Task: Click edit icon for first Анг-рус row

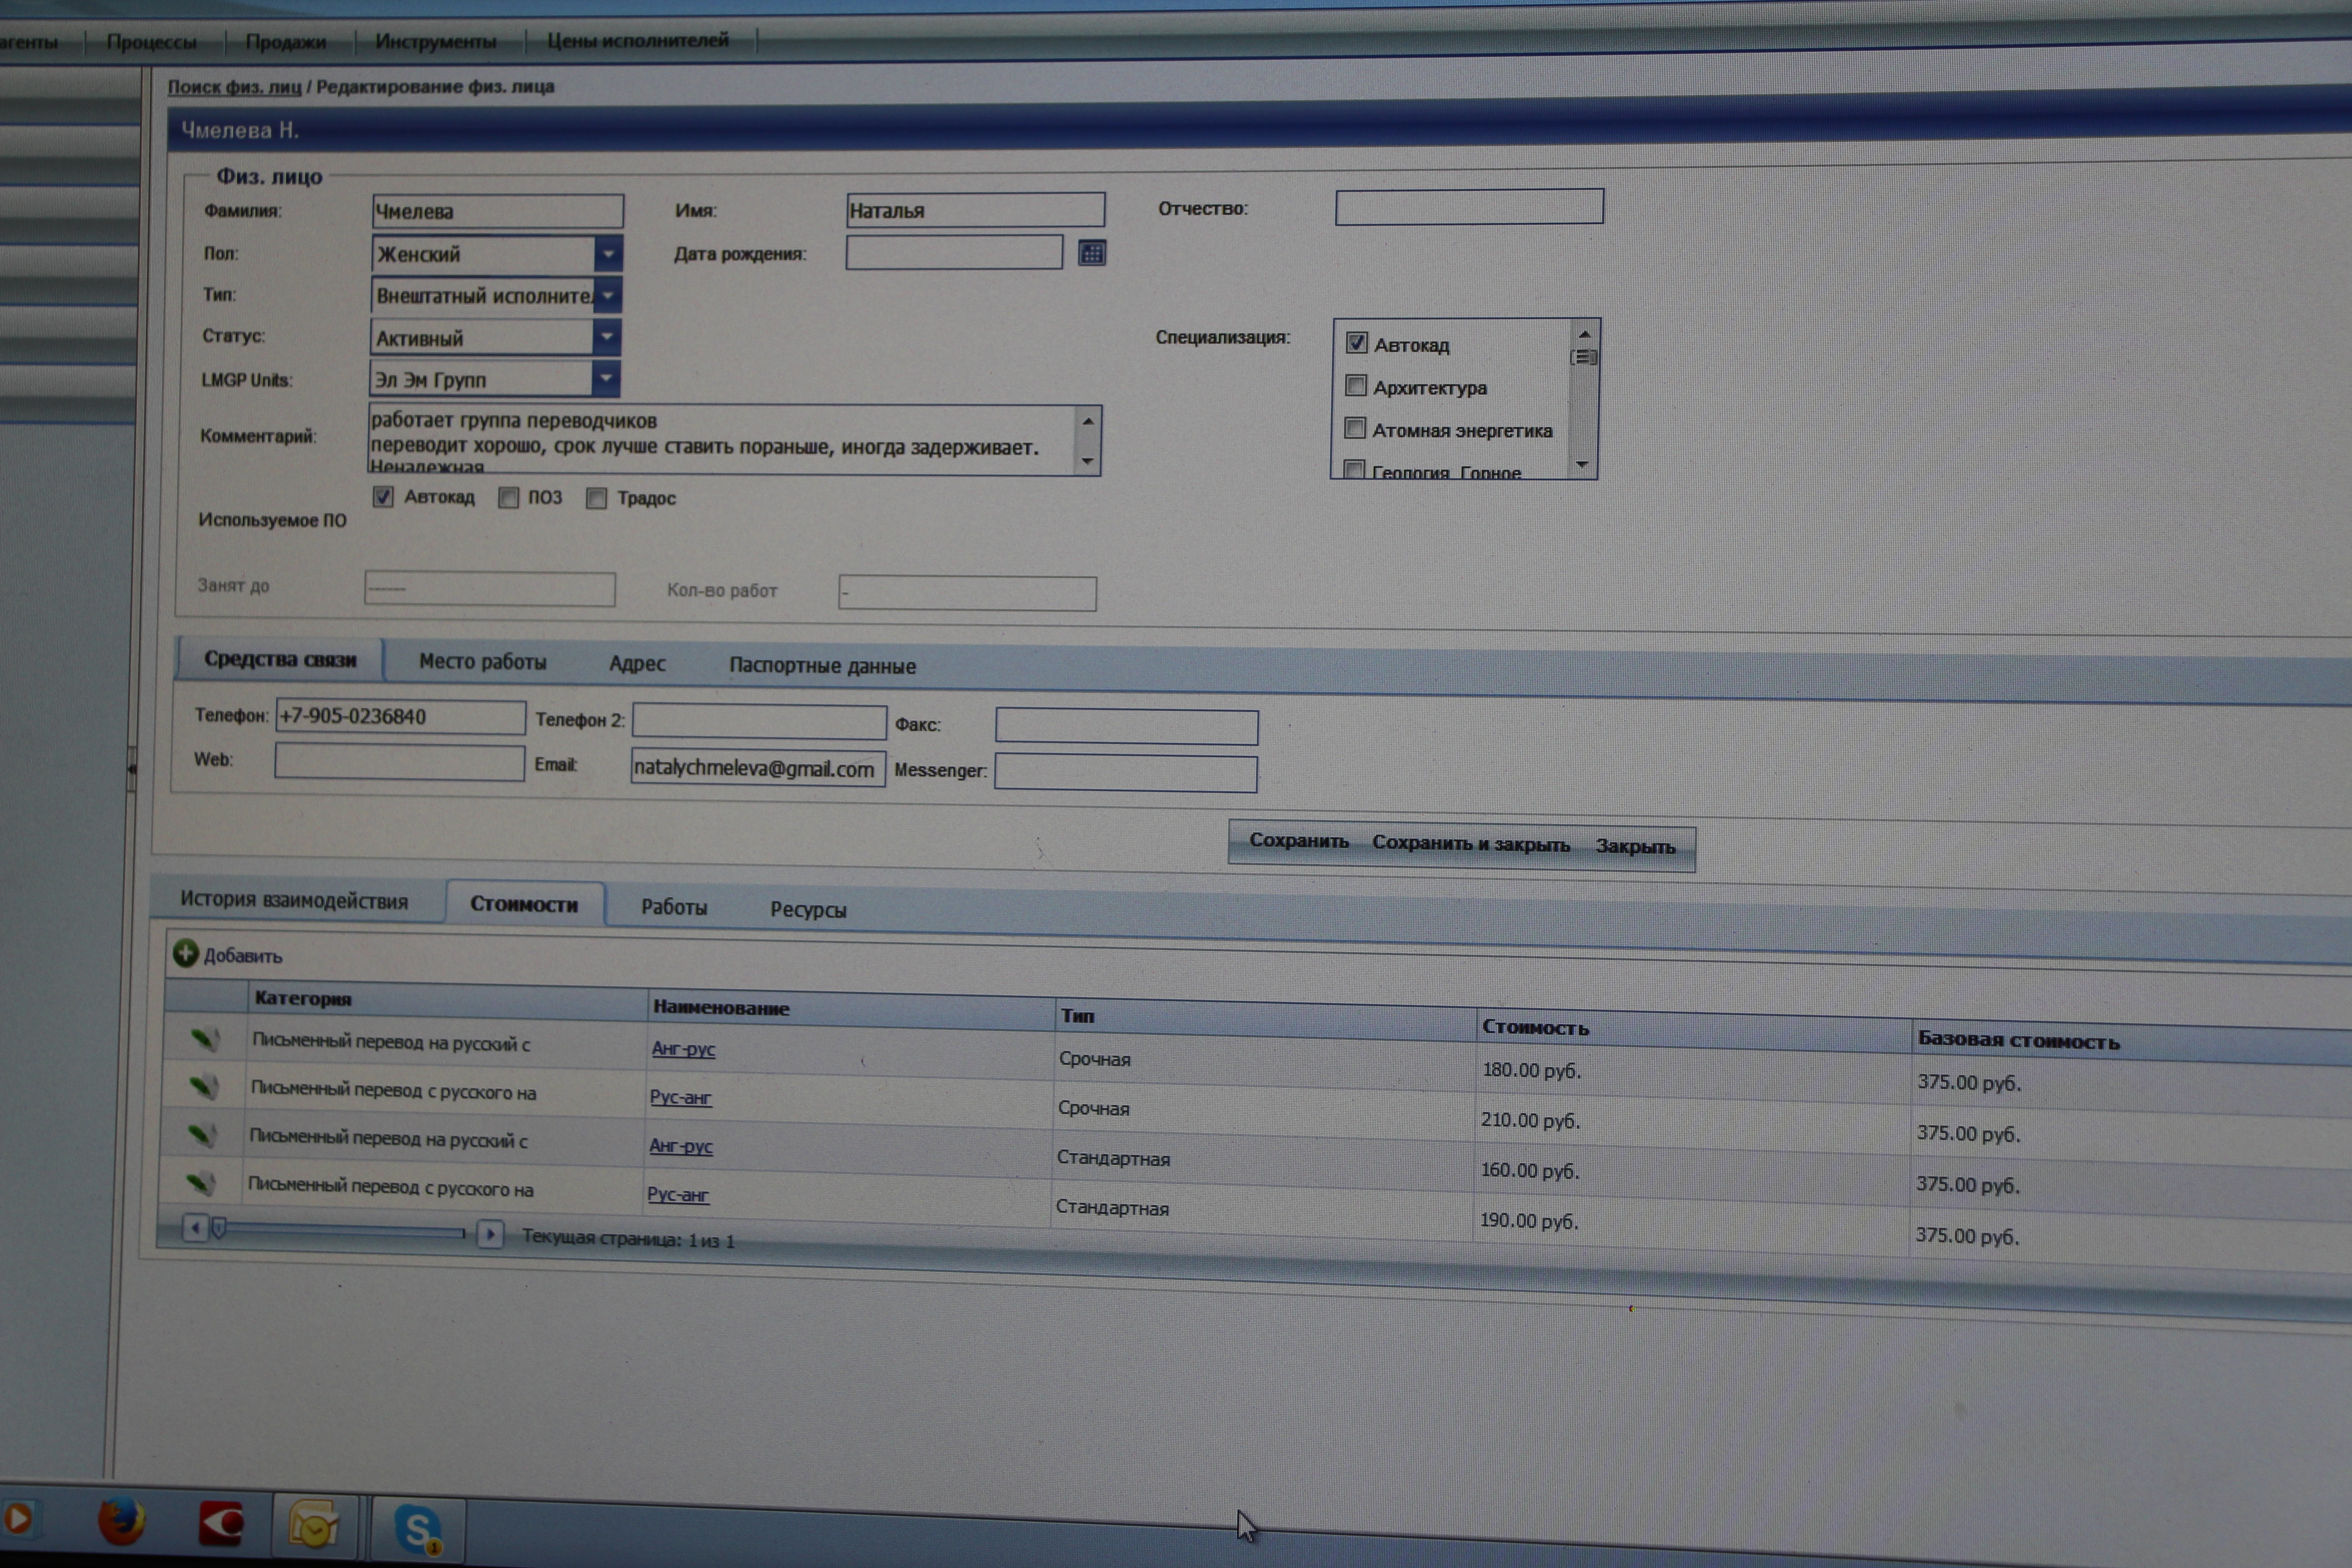Action: pos(204,1039)
